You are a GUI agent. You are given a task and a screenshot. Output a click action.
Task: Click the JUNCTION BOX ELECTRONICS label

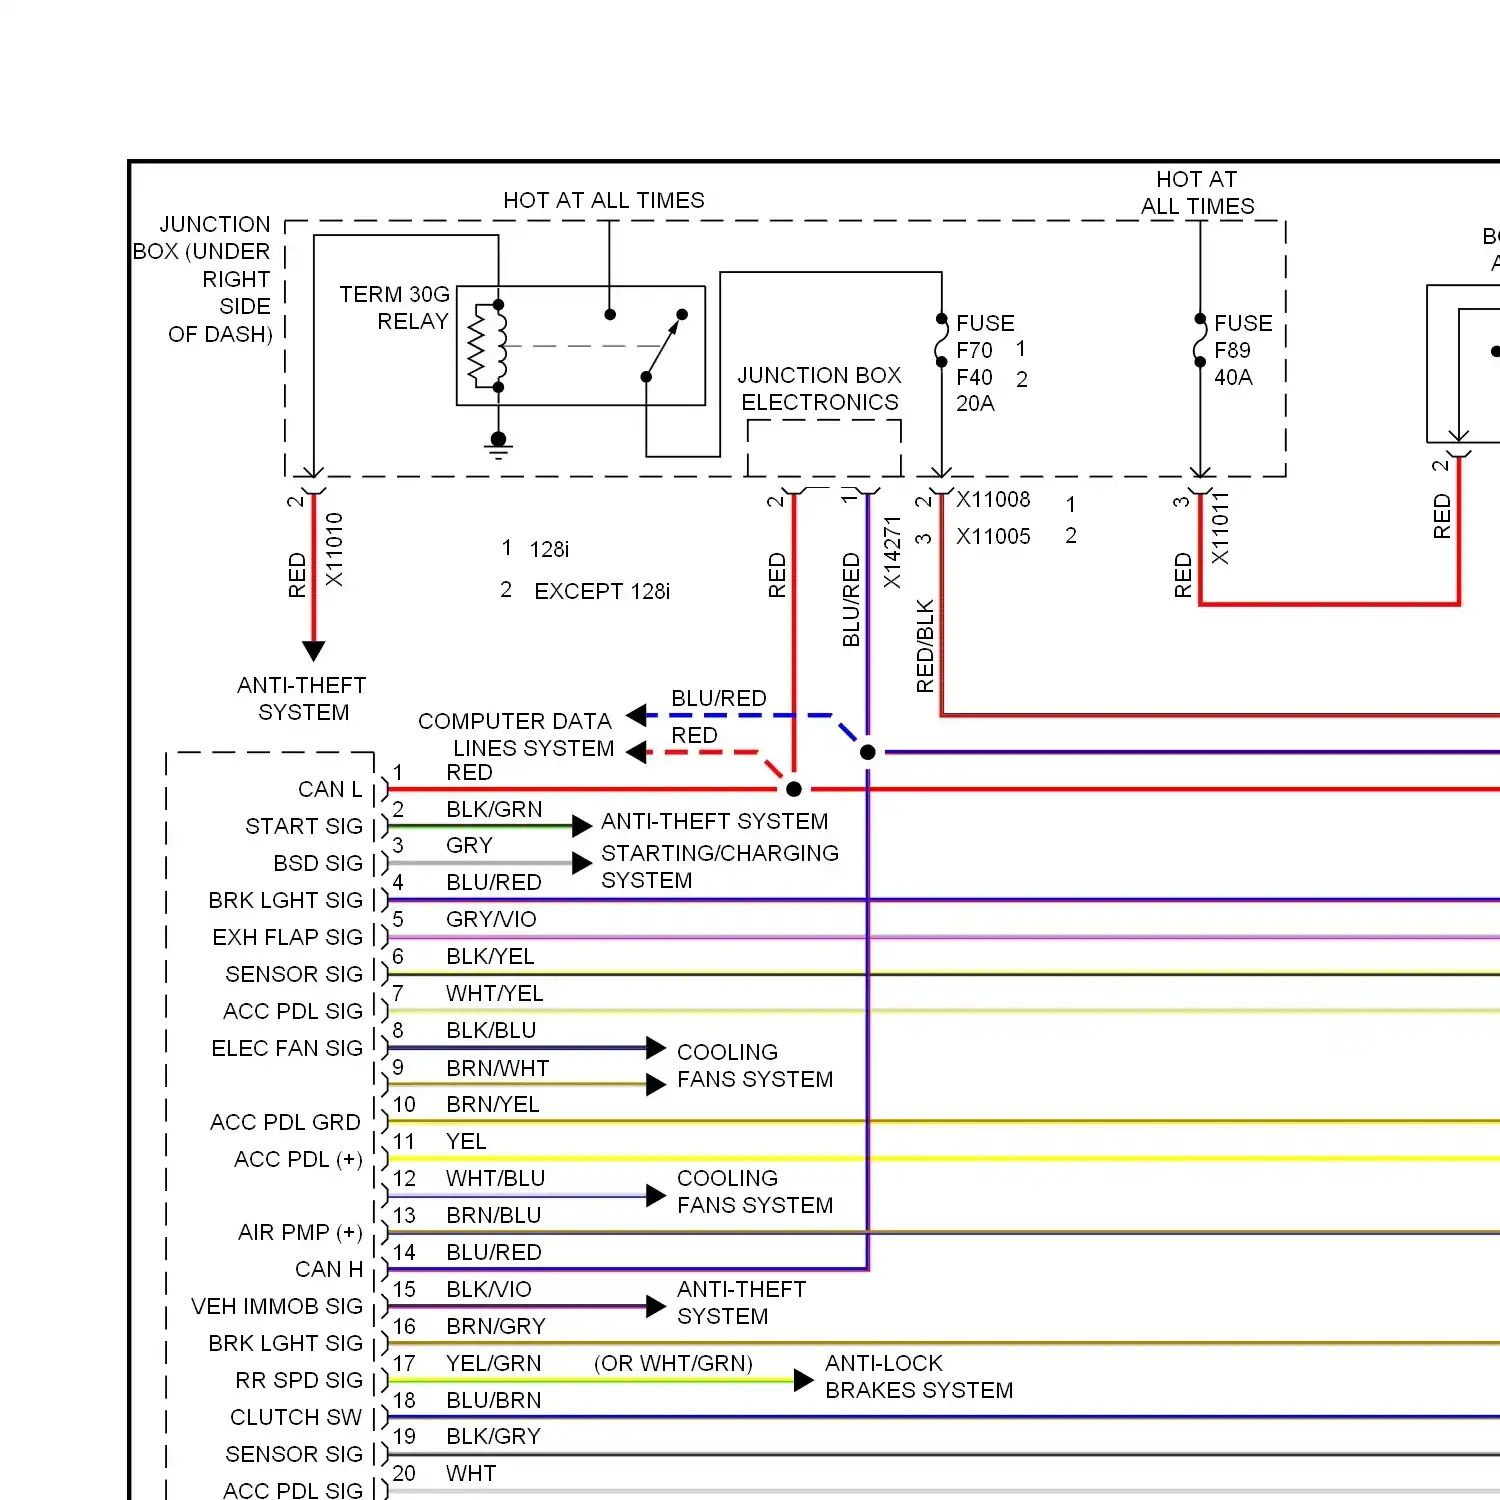(x=819, y=389)
